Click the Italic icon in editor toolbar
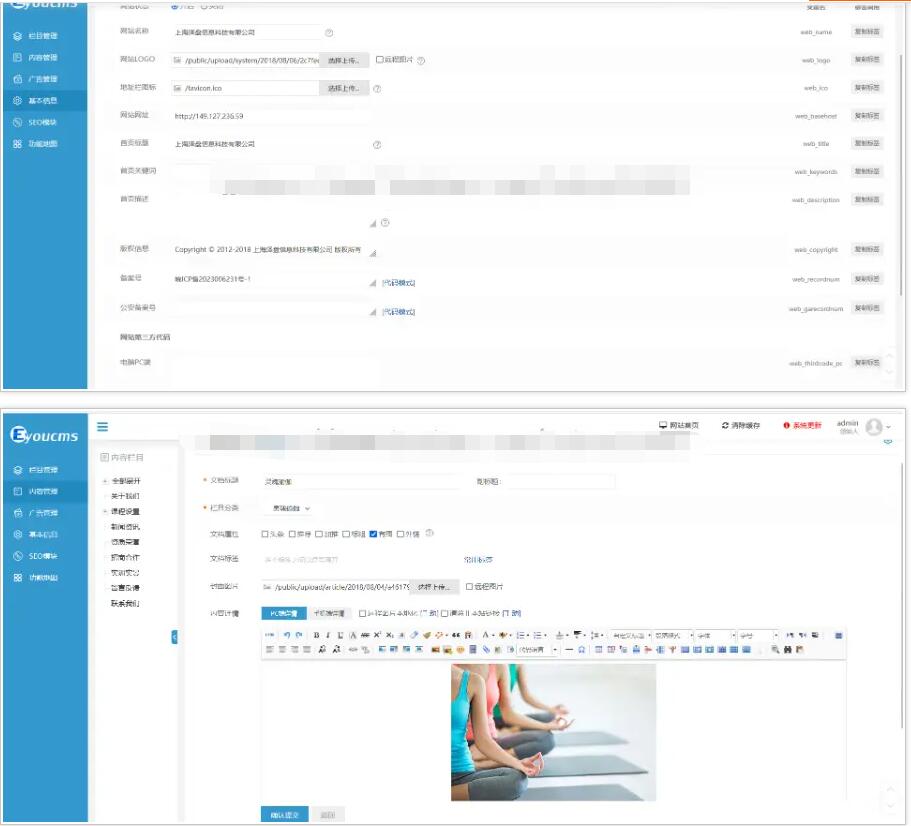The image size is (911, 826). (328, 635)
